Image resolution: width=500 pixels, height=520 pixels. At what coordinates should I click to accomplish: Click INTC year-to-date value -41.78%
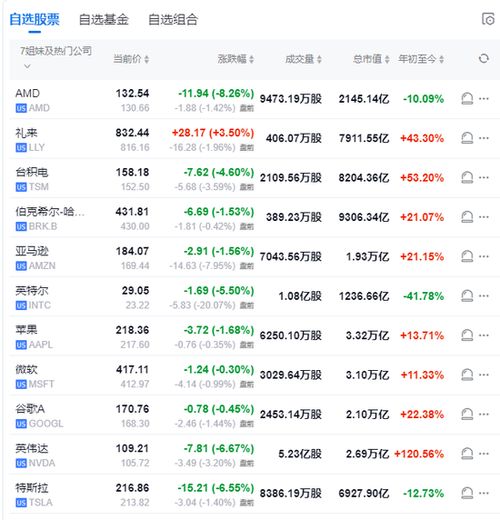[424, 296]
